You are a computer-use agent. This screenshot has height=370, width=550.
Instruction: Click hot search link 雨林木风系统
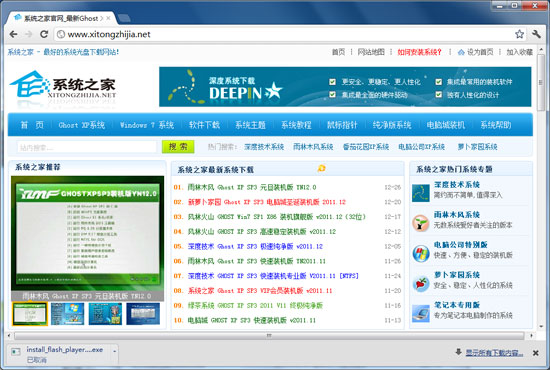coord(313,147)
